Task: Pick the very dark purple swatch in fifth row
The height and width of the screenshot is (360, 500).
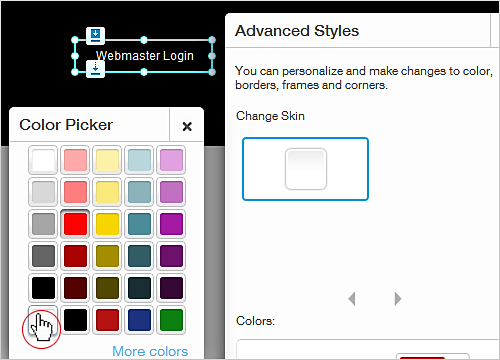Action: 171,288
